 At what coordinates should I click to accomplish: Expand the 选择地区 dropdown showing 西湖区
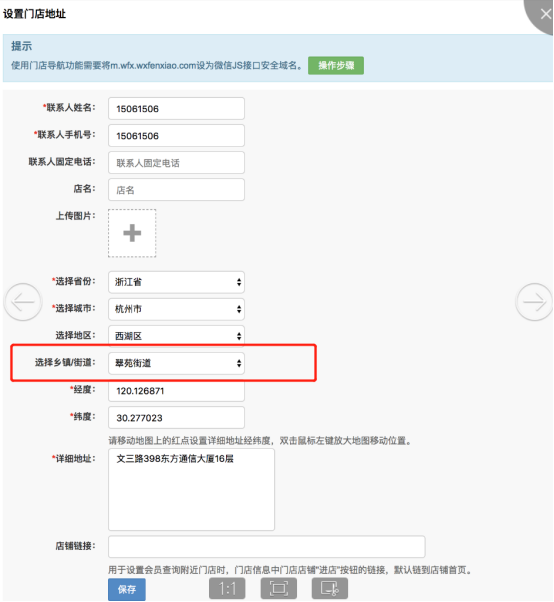click(x=176, y=336)
